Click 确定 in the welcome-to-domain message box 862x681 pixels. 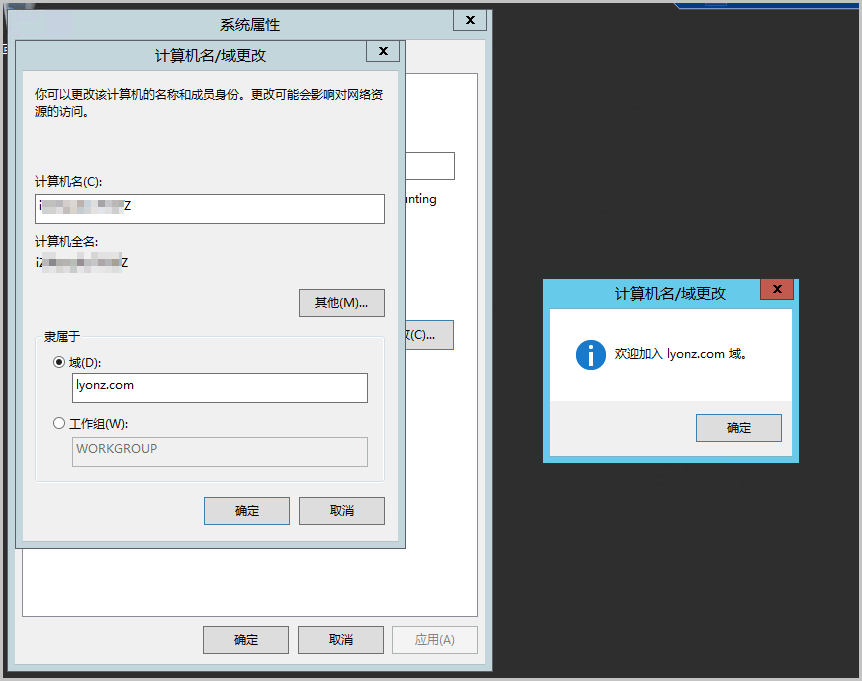click(x=738, y=428)
